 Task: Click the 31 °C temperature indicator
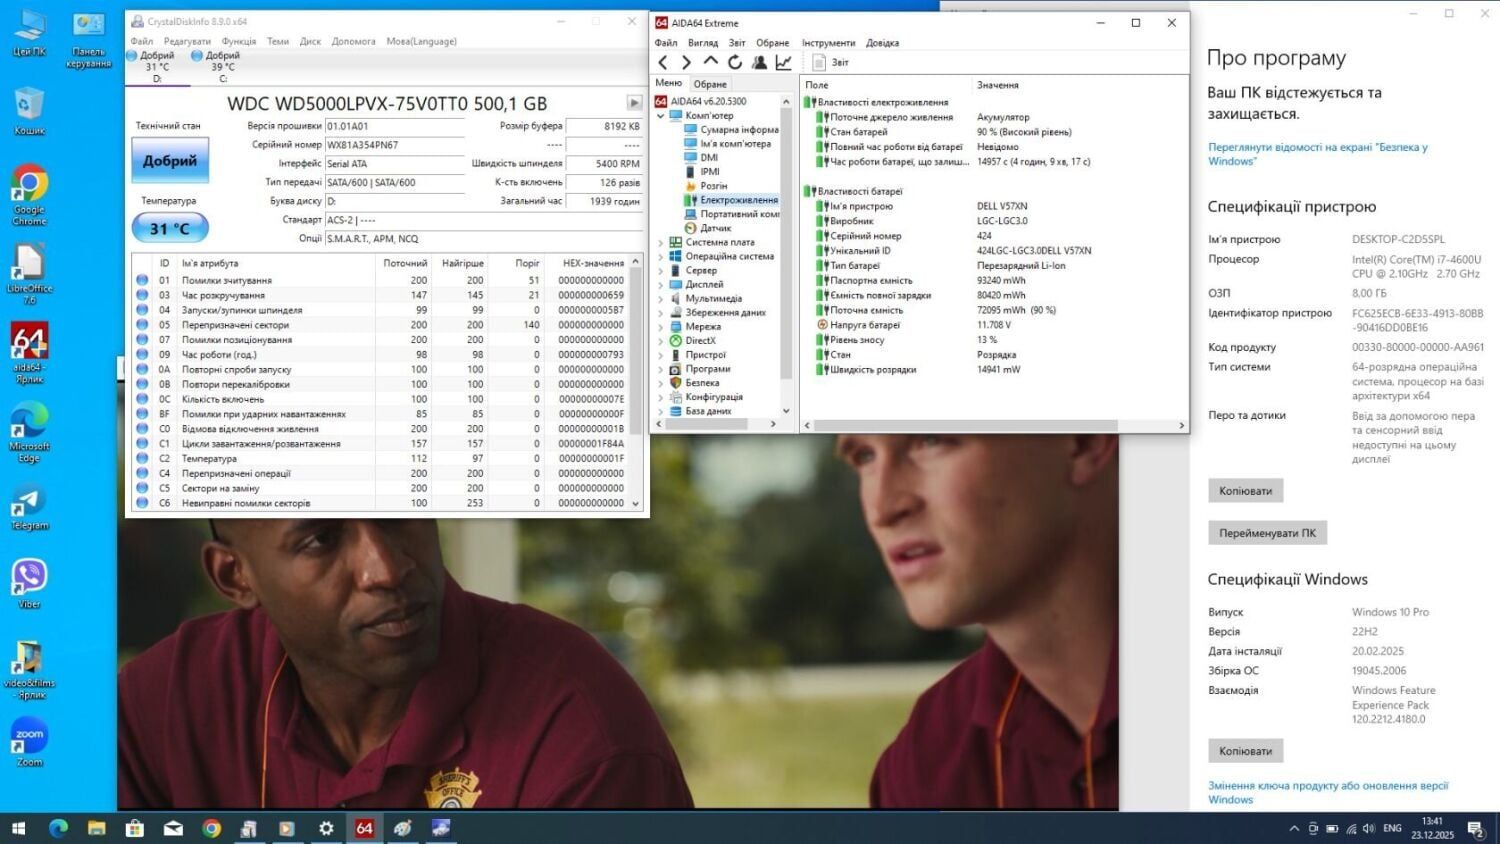(x=170, y=229)
